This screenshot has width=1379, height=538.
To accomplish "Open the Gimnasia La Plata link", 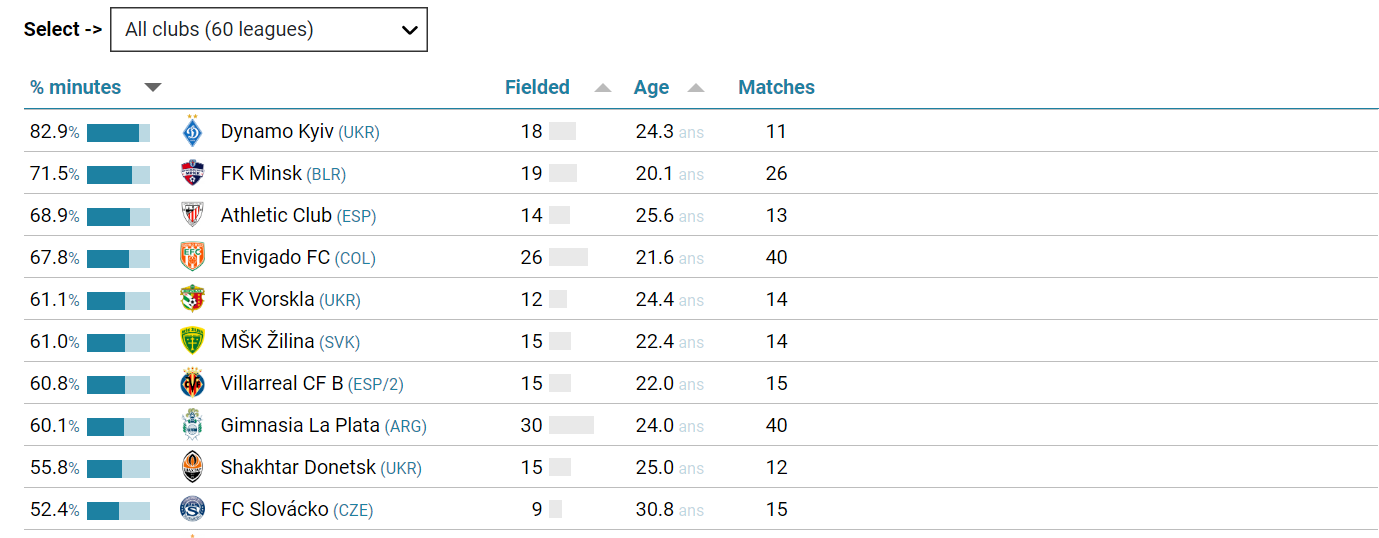I will [300, 426].
